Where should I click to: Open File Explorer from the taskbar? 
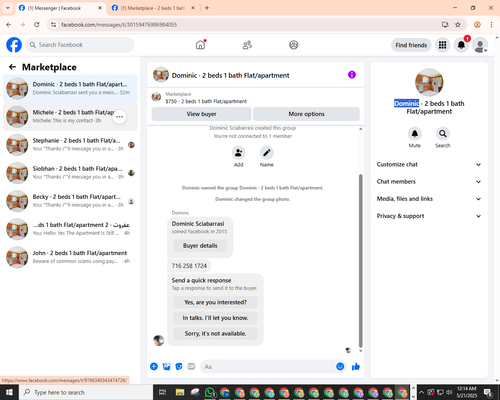[x=180, y=392]
